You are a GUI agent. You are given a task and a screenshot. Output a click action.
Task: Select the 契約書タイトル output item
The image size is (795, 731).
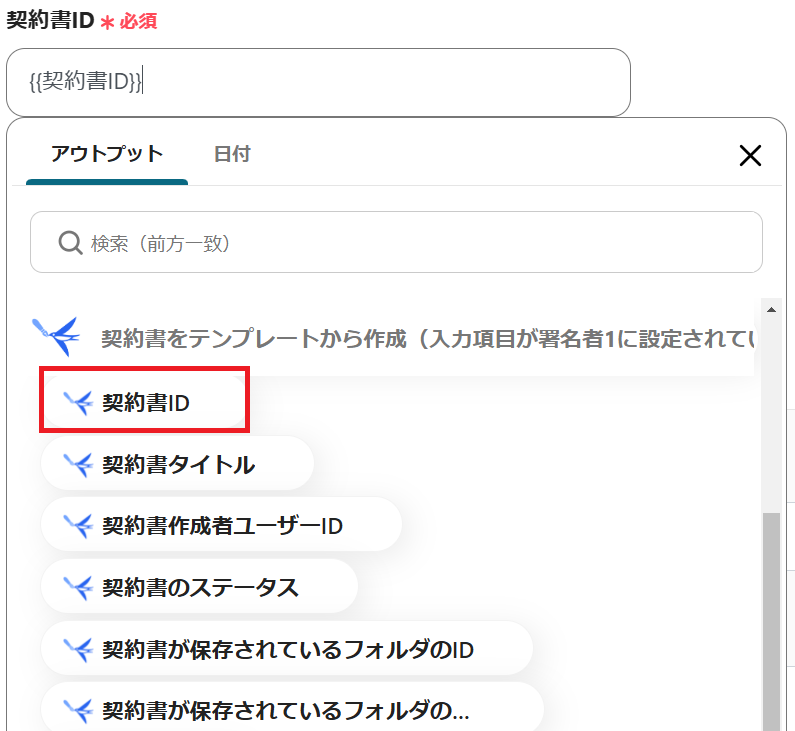click(178, 464)
